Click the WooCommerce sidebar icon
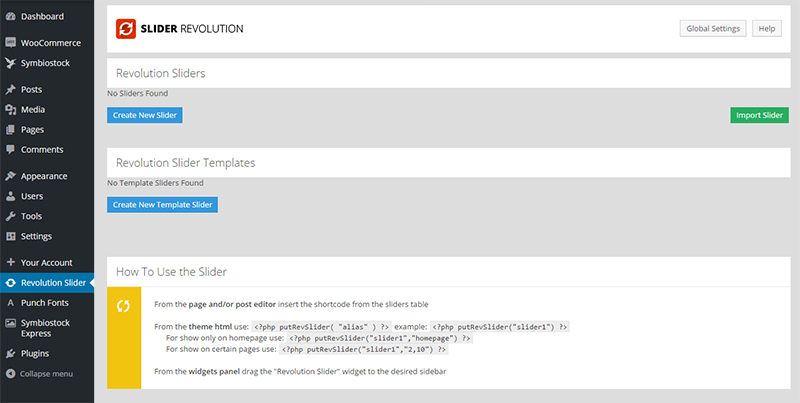This screenshot has height=403, width=800. (10, 43)
